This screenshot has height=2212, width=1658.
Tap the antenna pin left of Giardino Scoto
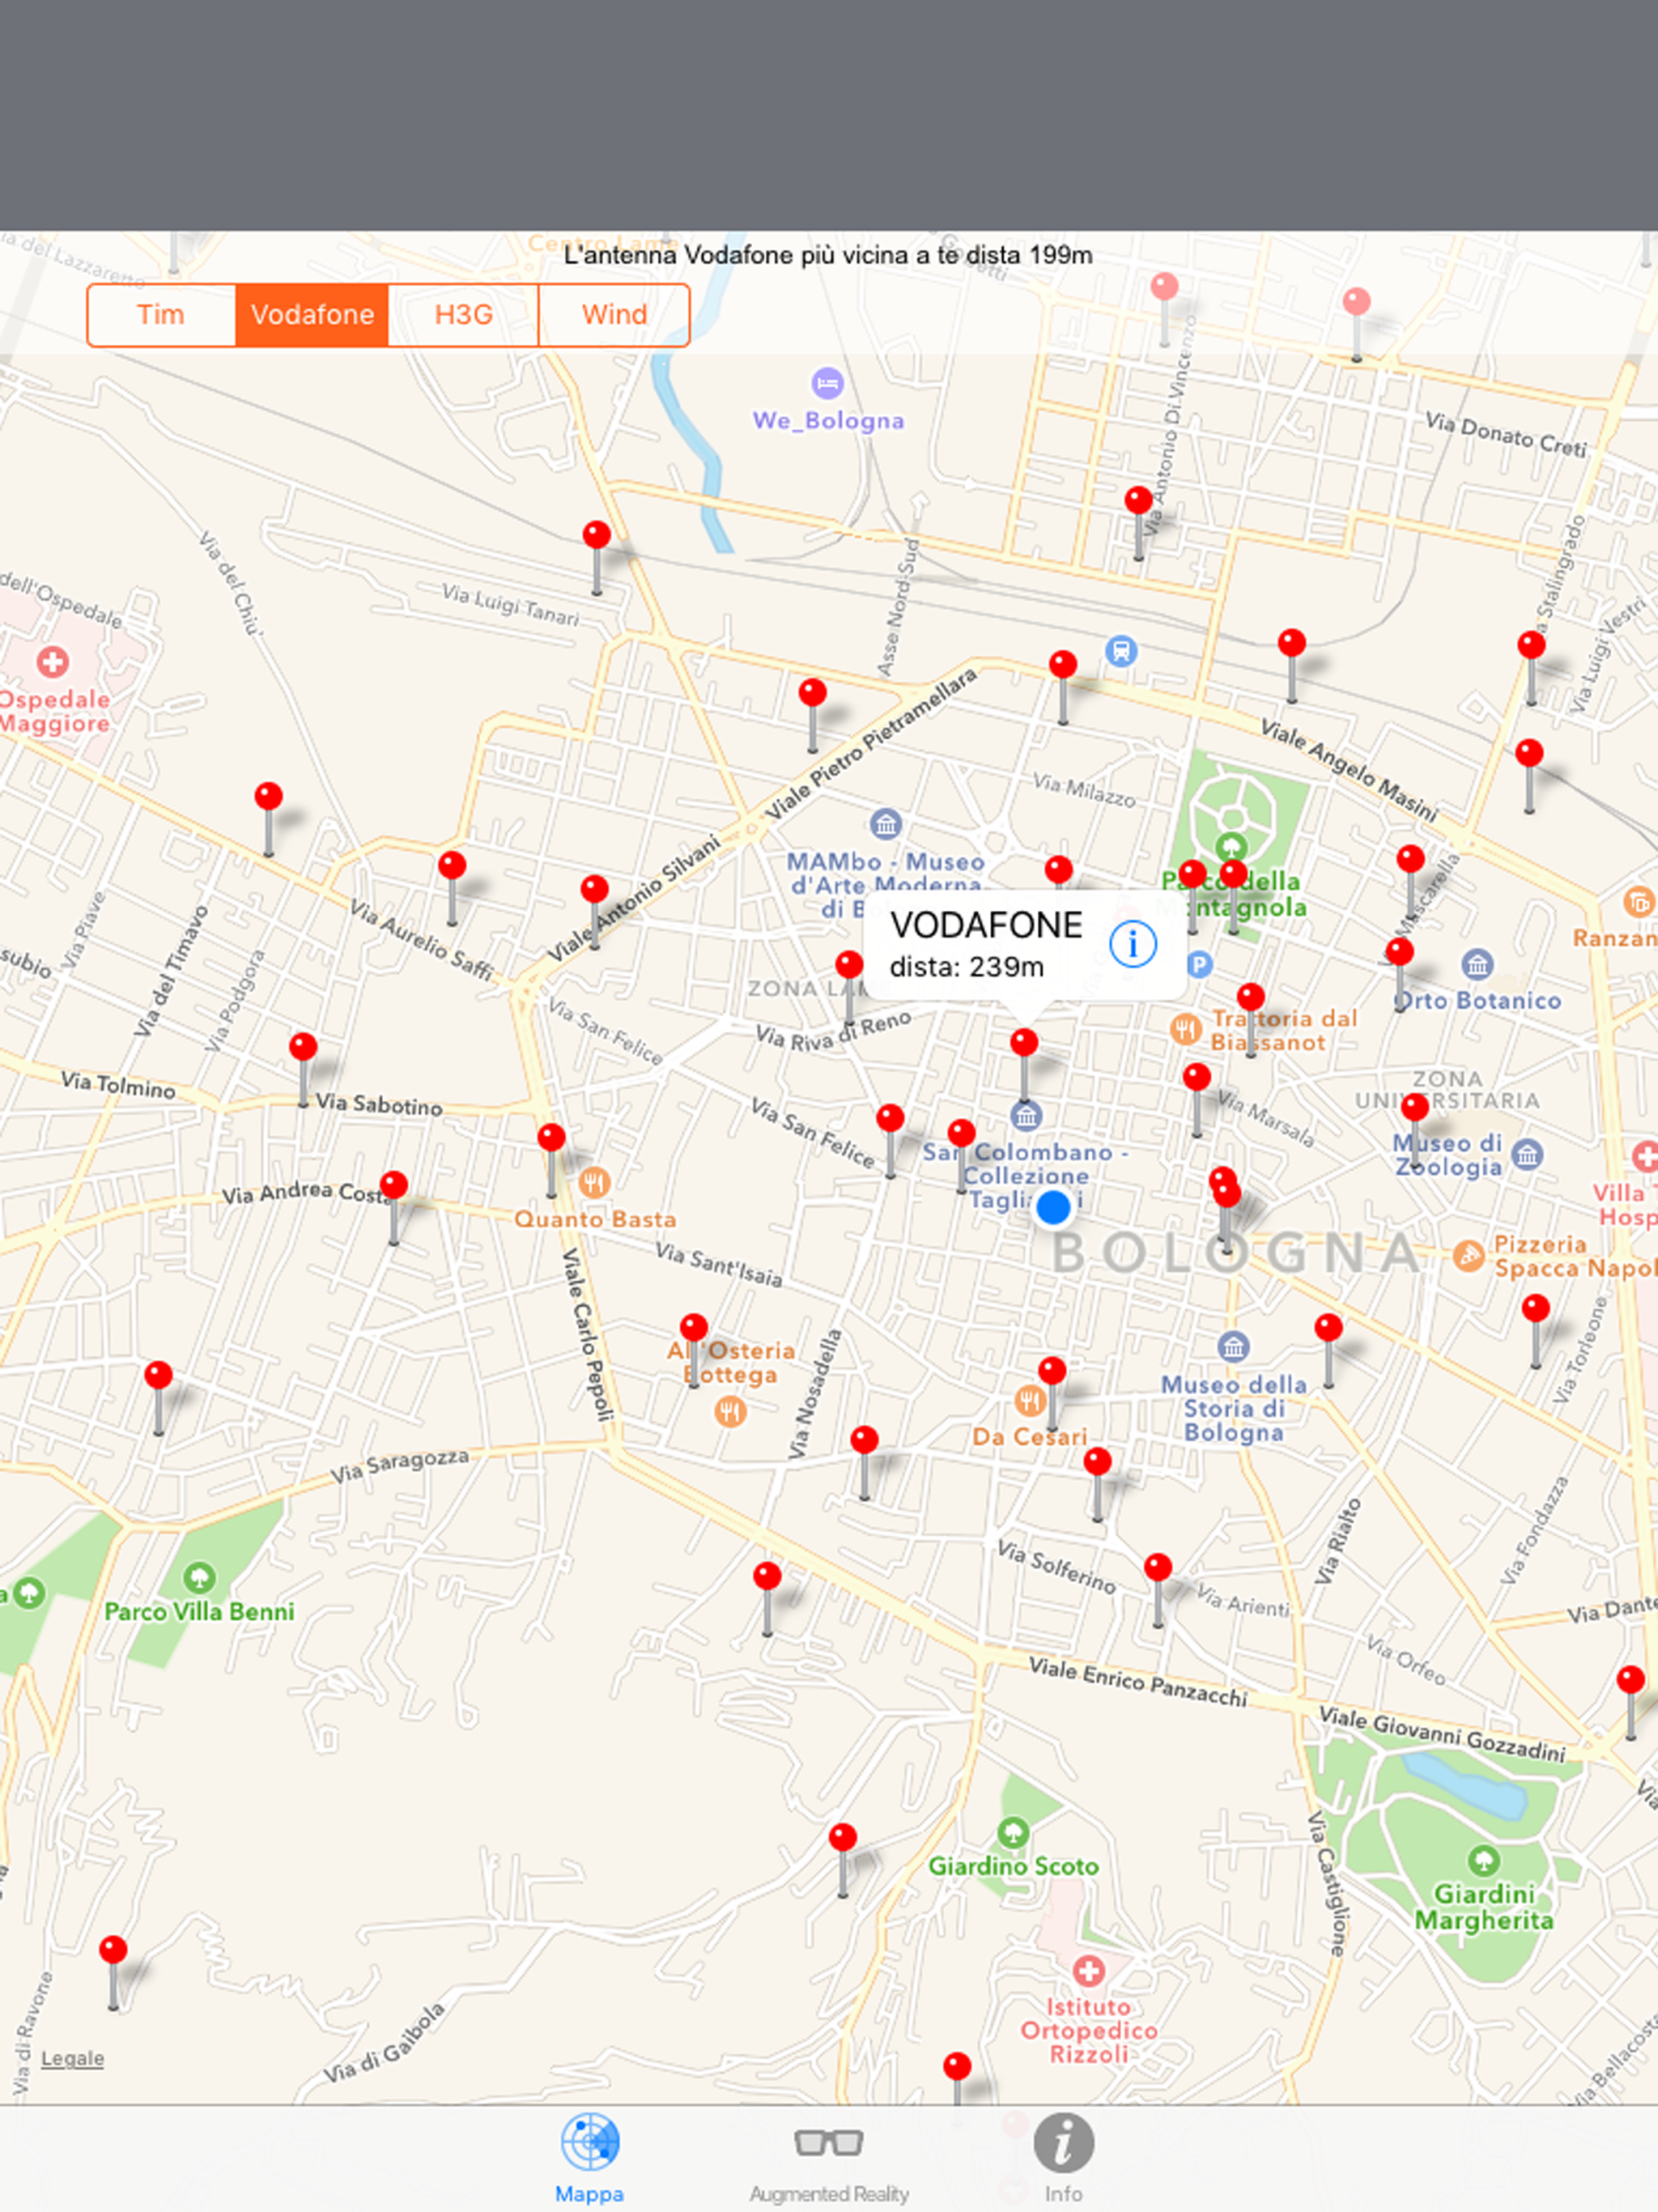point(843,1859)
